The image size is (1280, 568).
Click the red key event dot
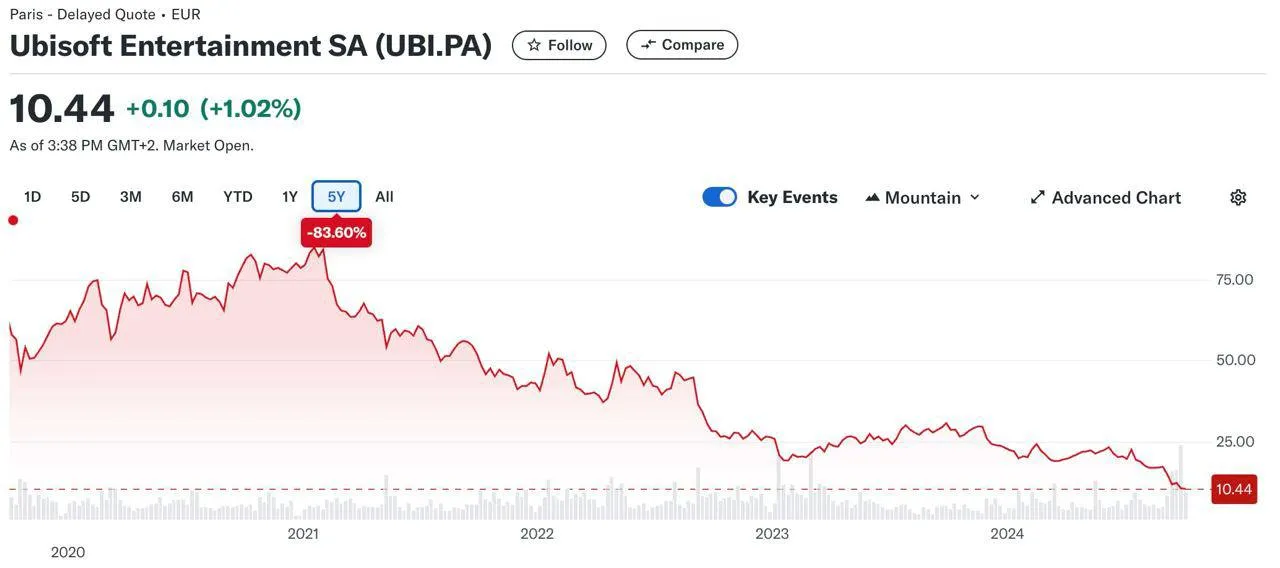point(13,220)
